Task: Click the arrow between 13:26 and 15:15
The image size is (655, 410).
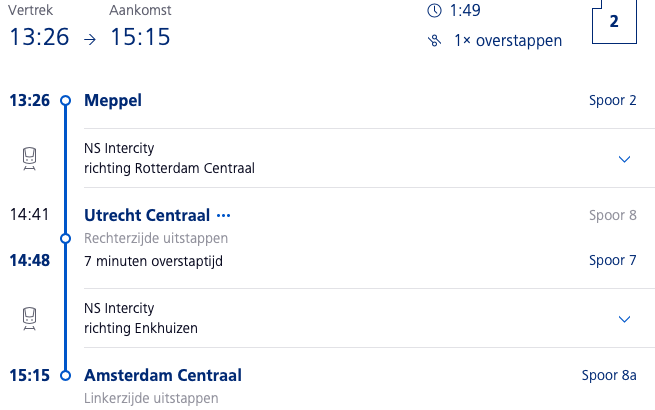Action: click(90, 39)
